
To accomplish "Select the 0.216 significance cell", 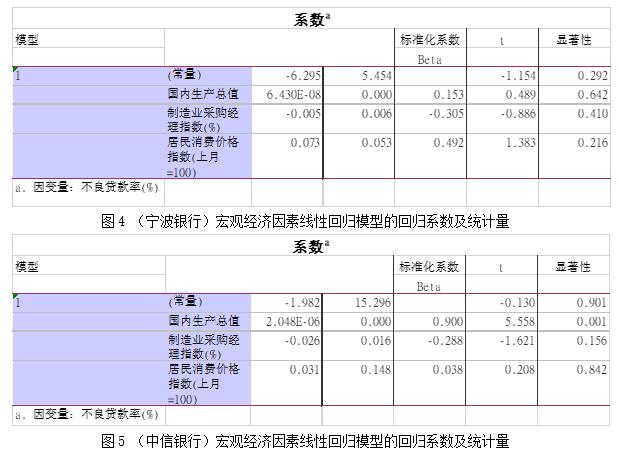I will (574, 156).
